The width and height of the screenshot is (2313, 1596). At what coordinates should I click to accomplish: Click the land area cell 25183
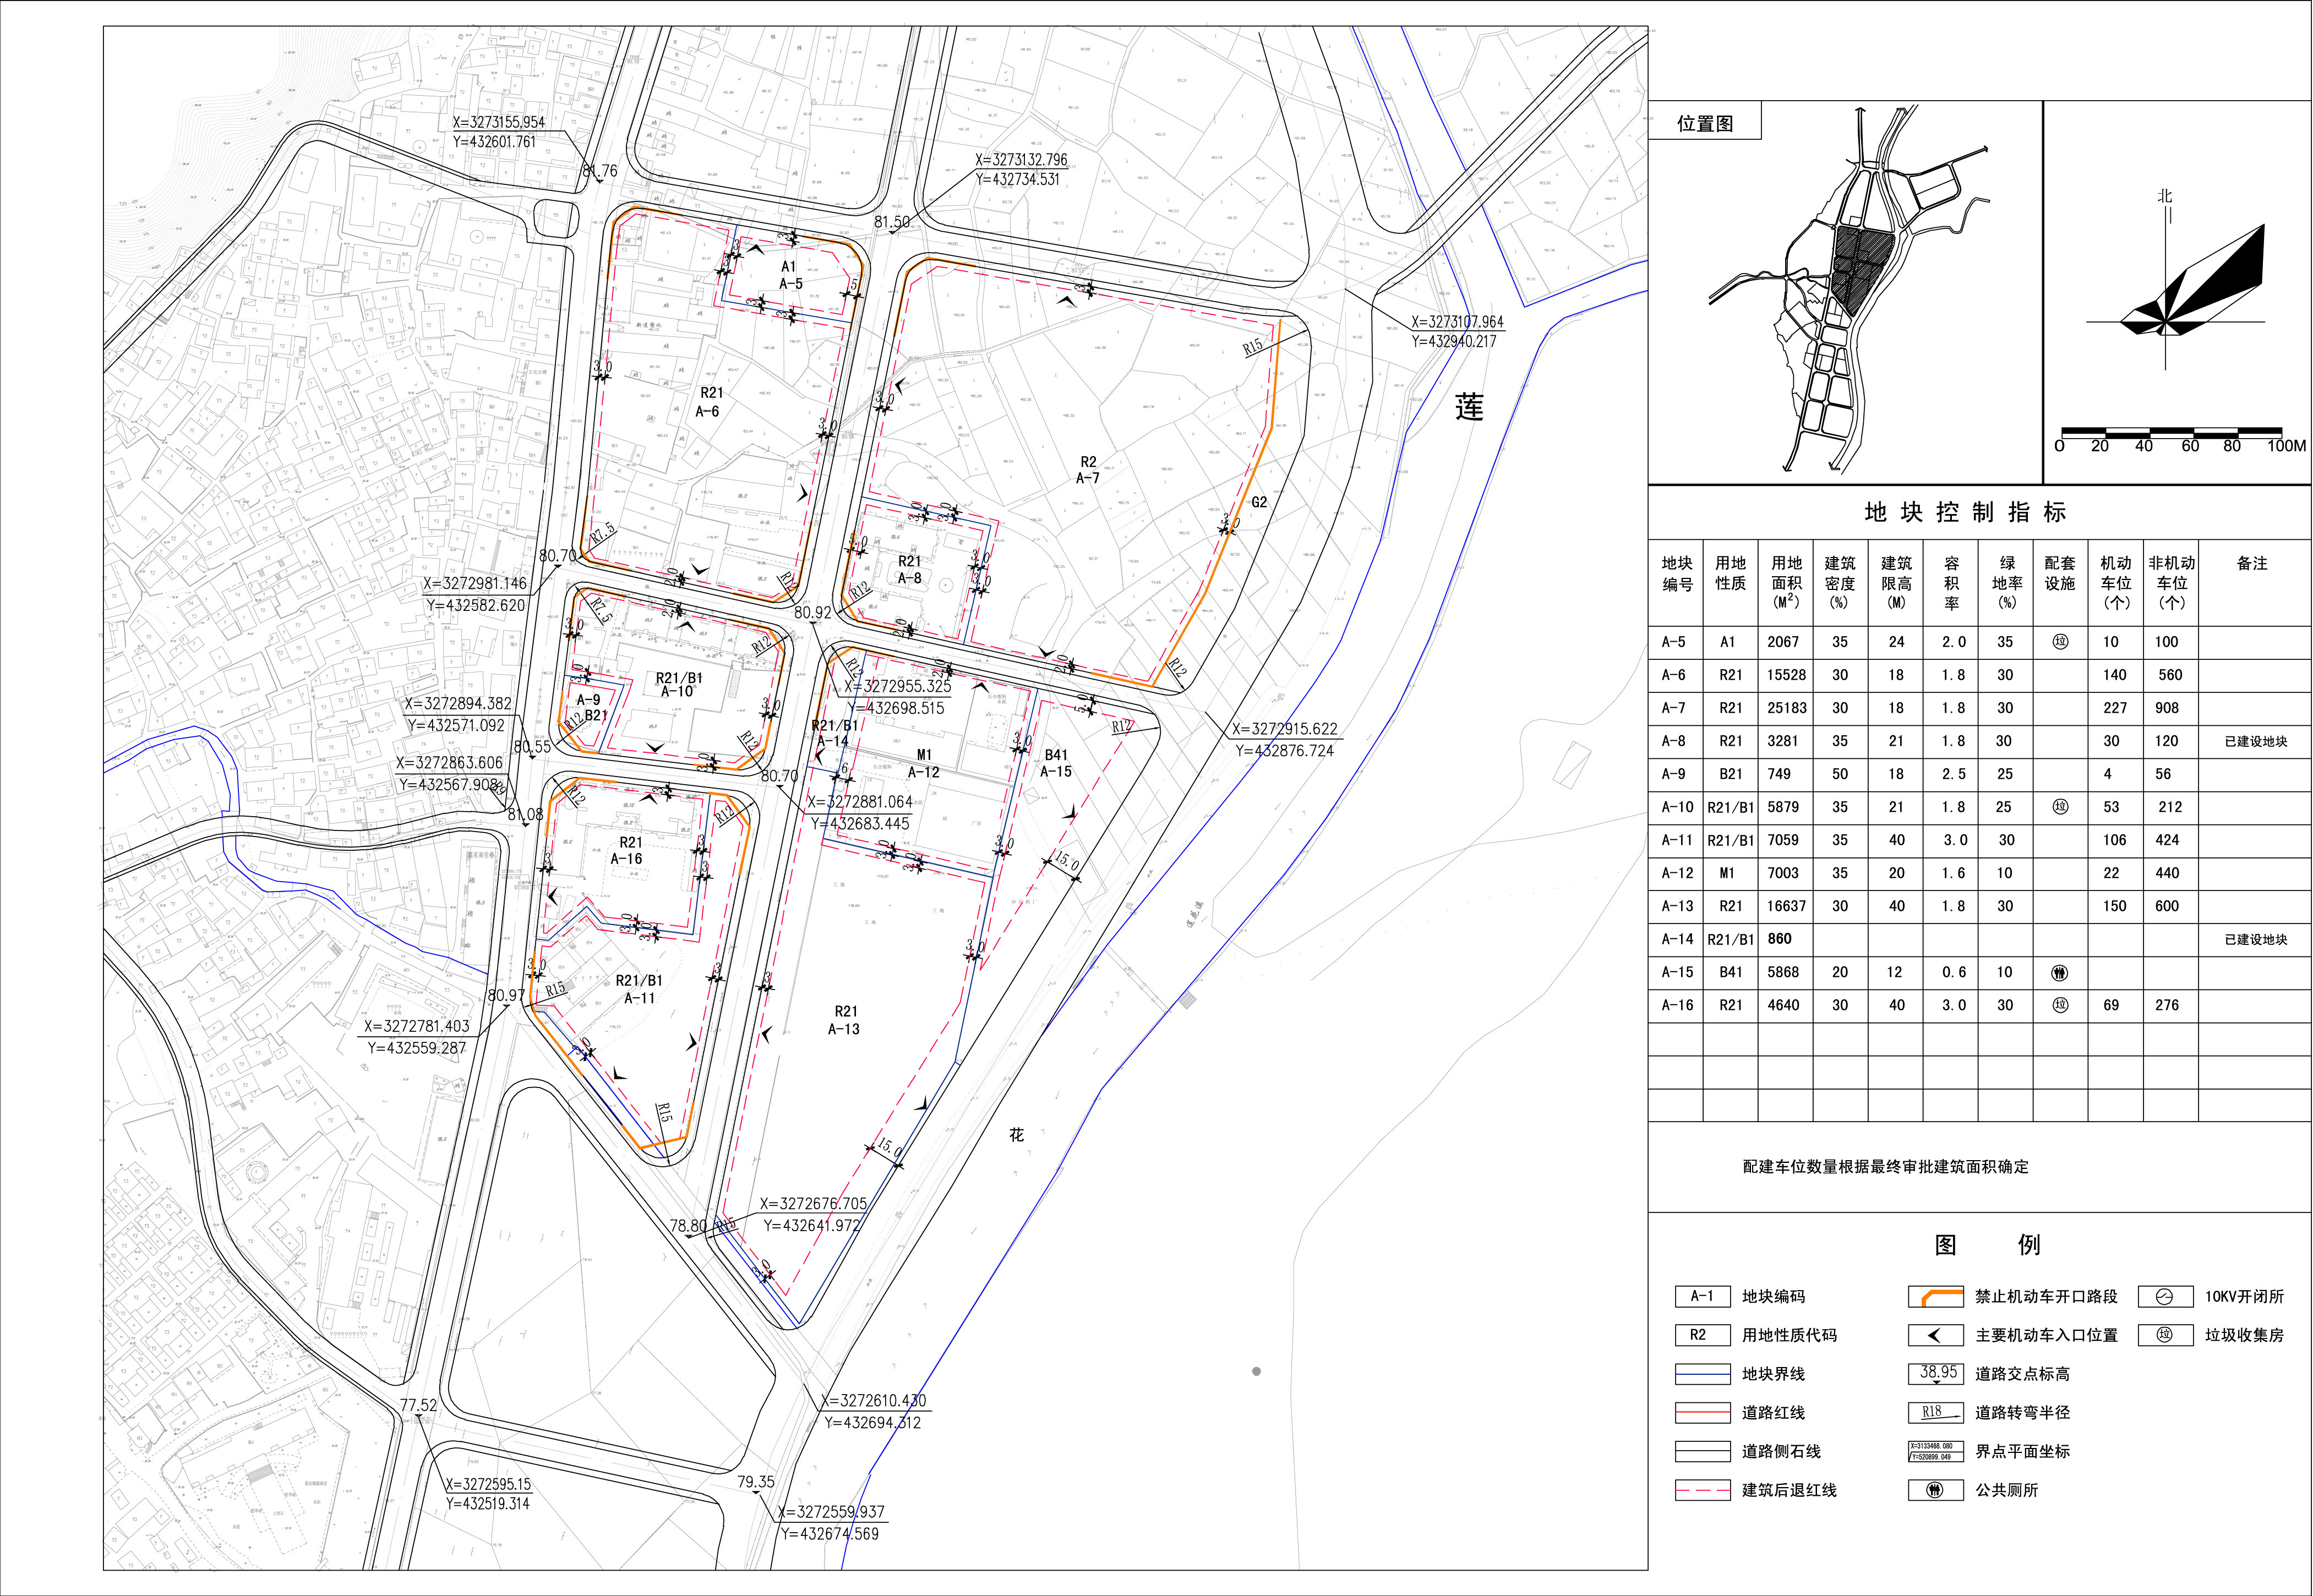click(x=1786, y=708)
